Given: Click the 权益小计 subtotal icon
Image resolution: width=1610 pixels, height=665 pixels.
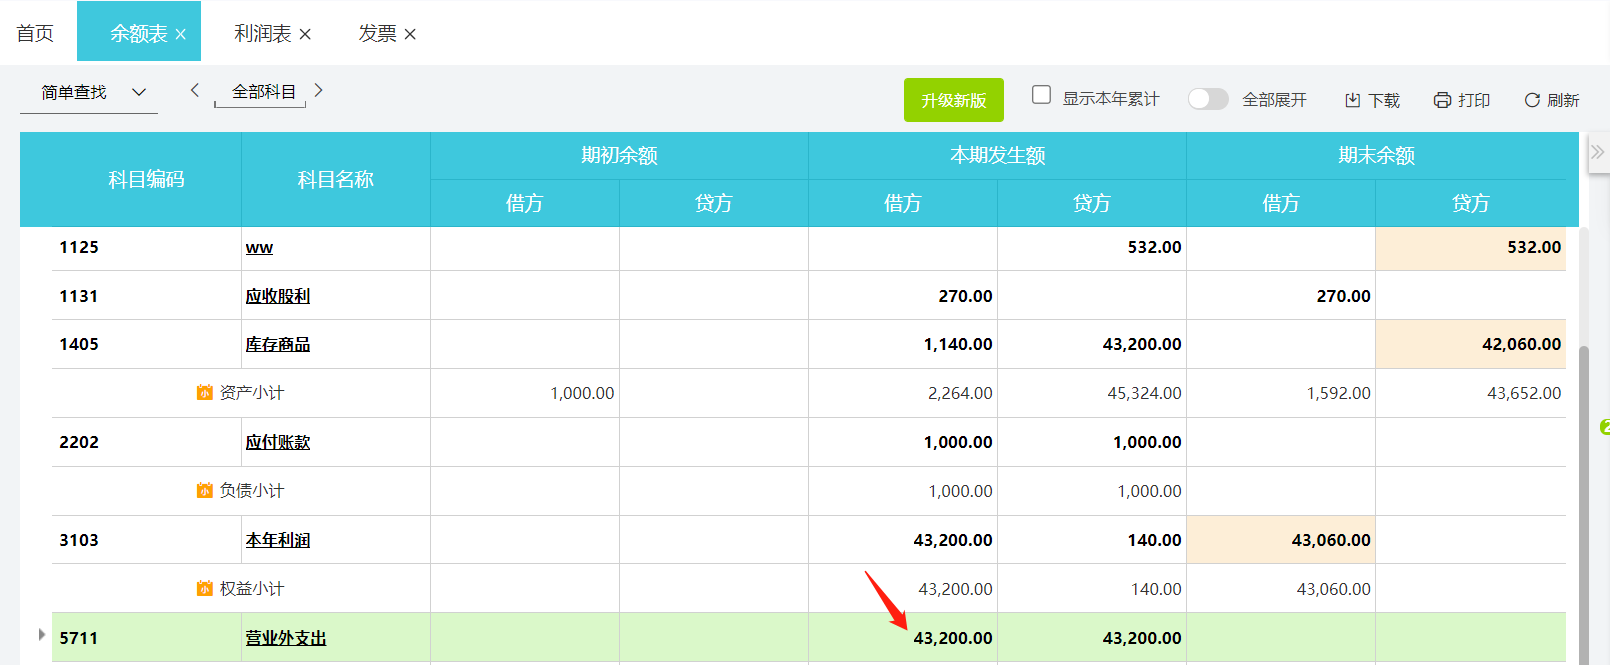Looking at the screenshot, I should (205, 589).
